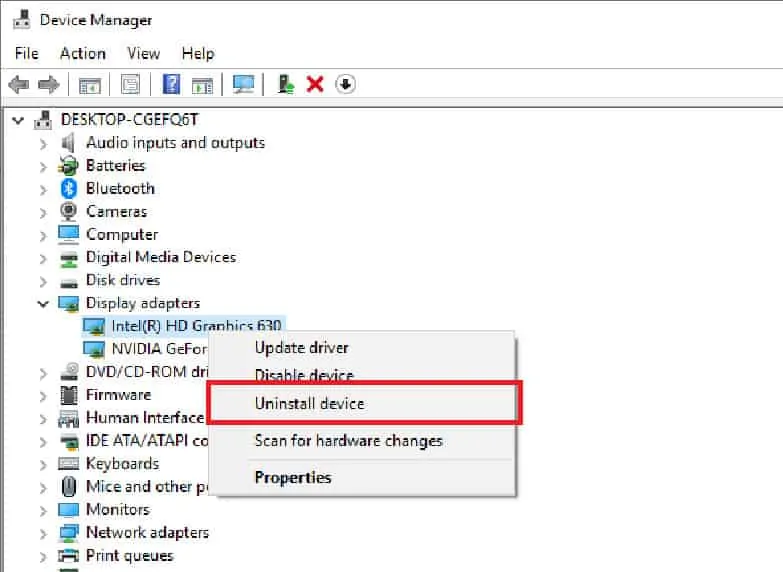
Task: Open the Action menu
Action: (83, 53)
